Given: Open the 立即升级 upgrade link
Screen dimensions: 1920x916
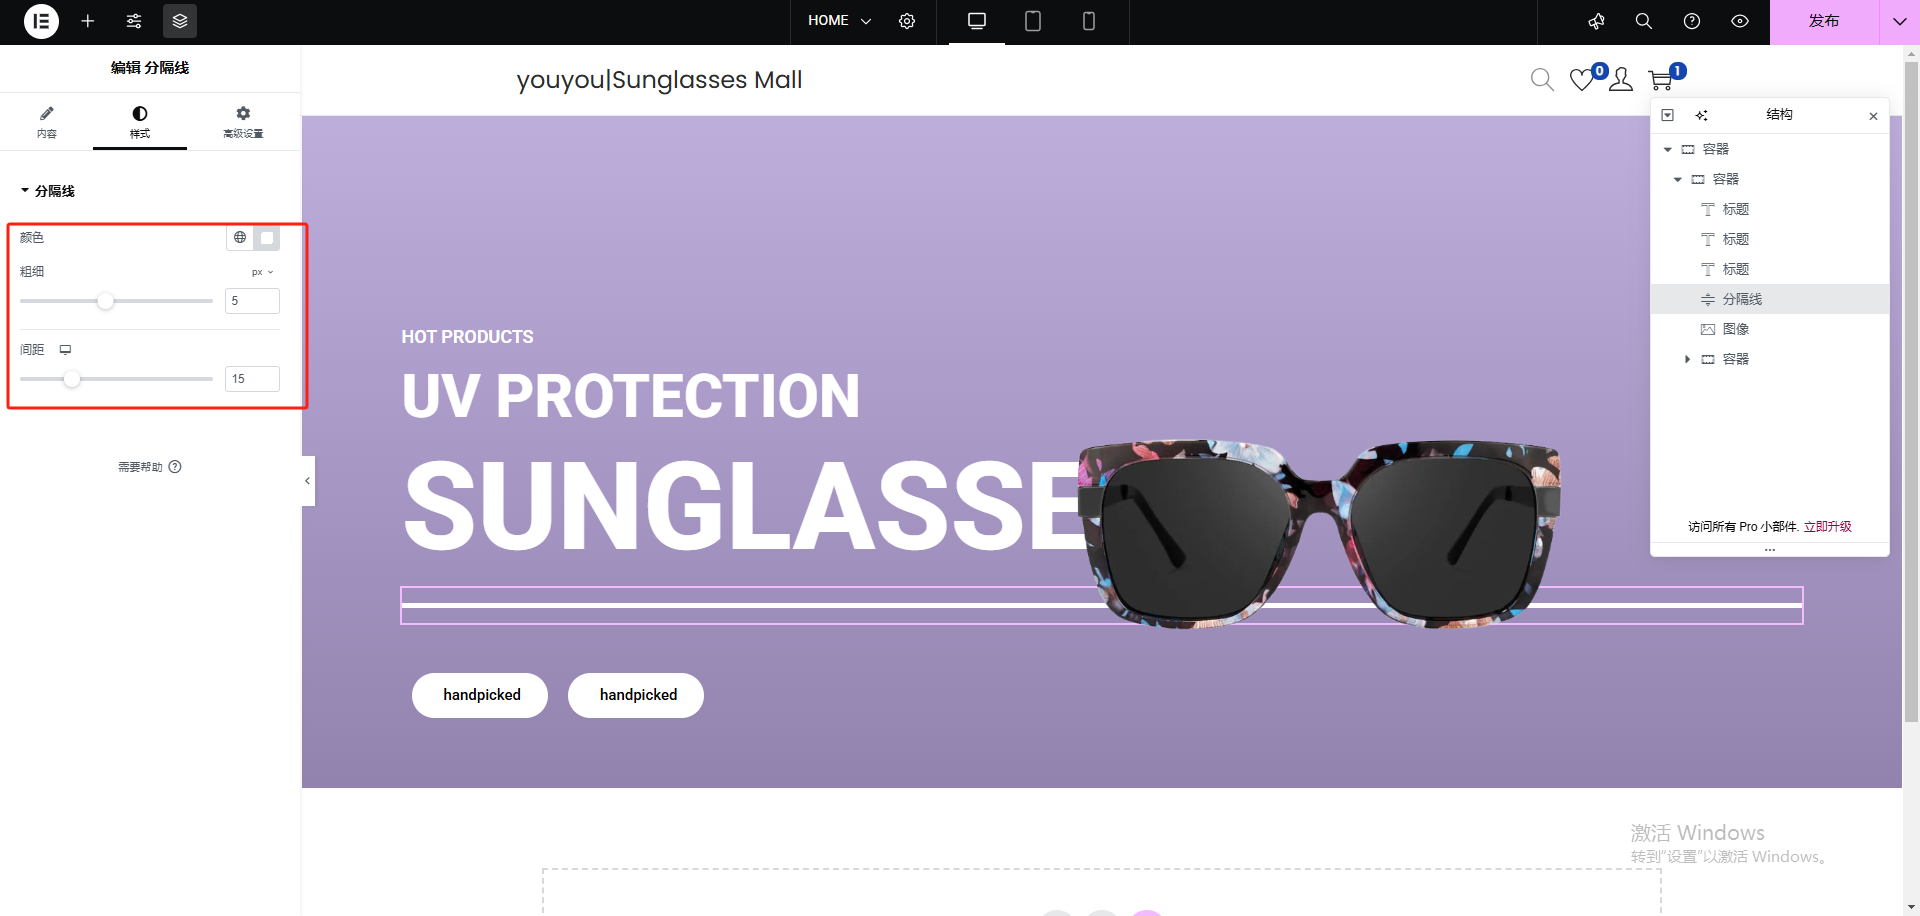Looking at the screenshot, I should pos(1827,526).
